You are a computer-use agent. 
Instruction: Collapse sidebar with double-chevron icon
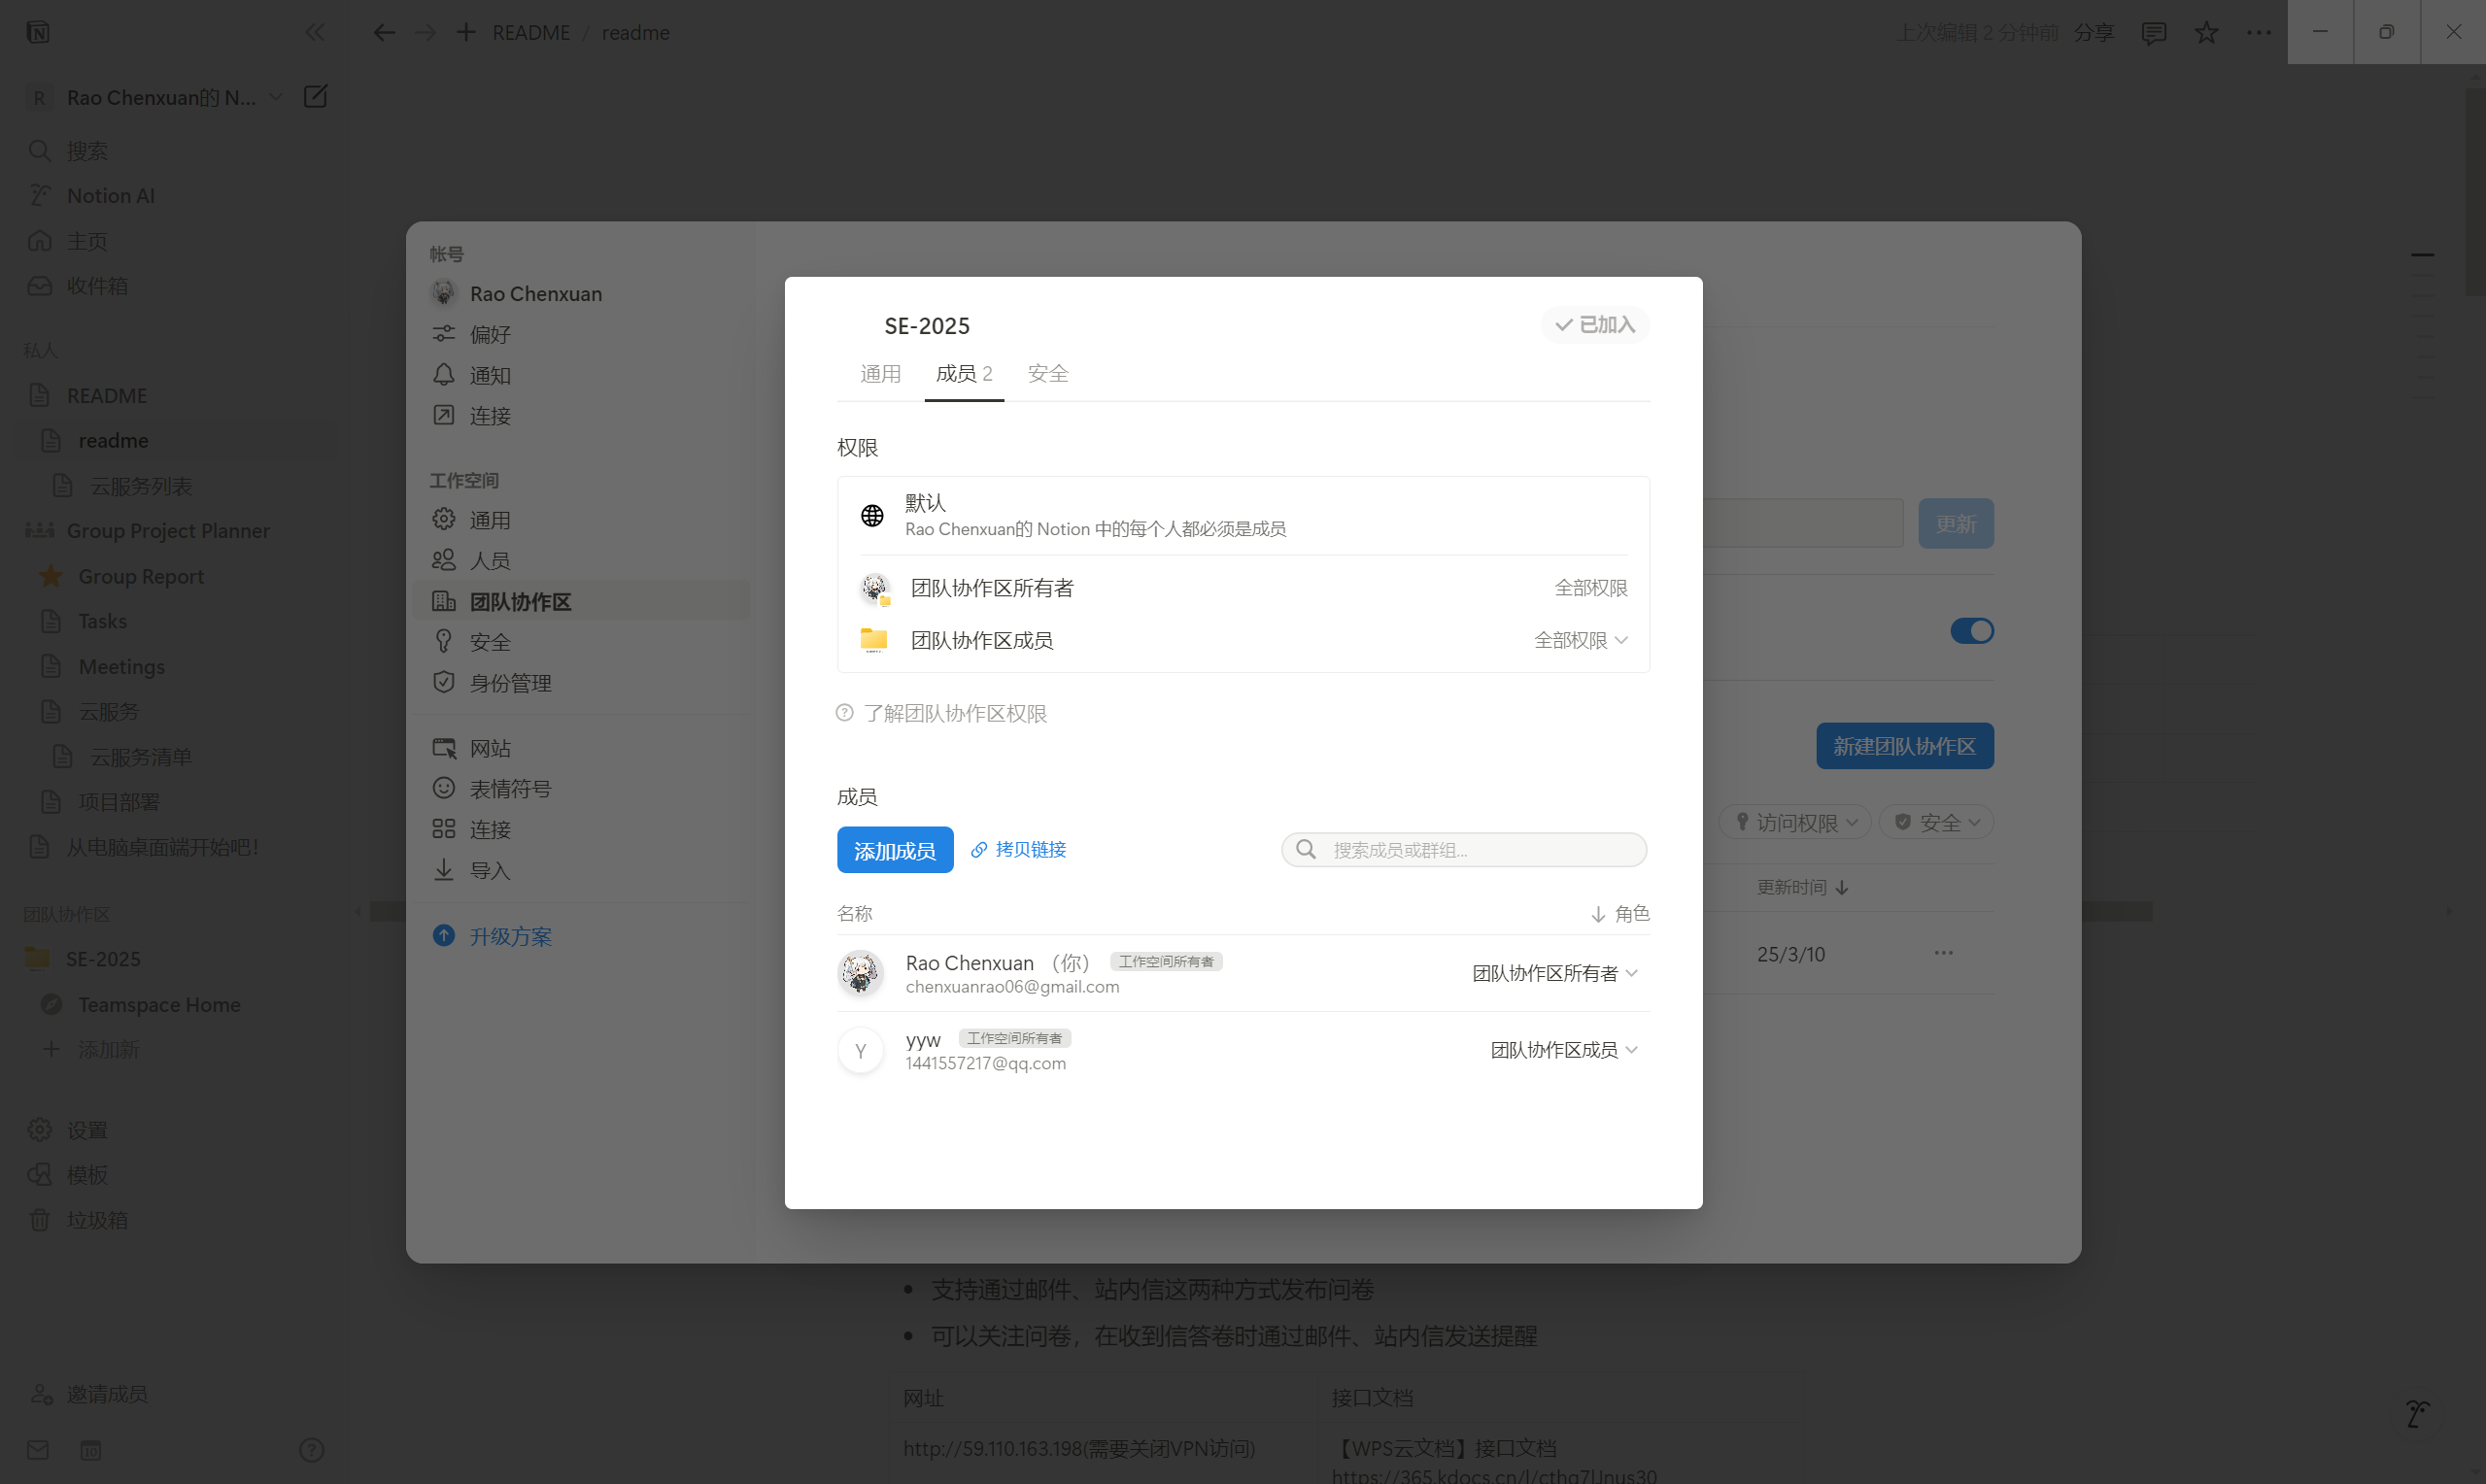click(315, 32)
